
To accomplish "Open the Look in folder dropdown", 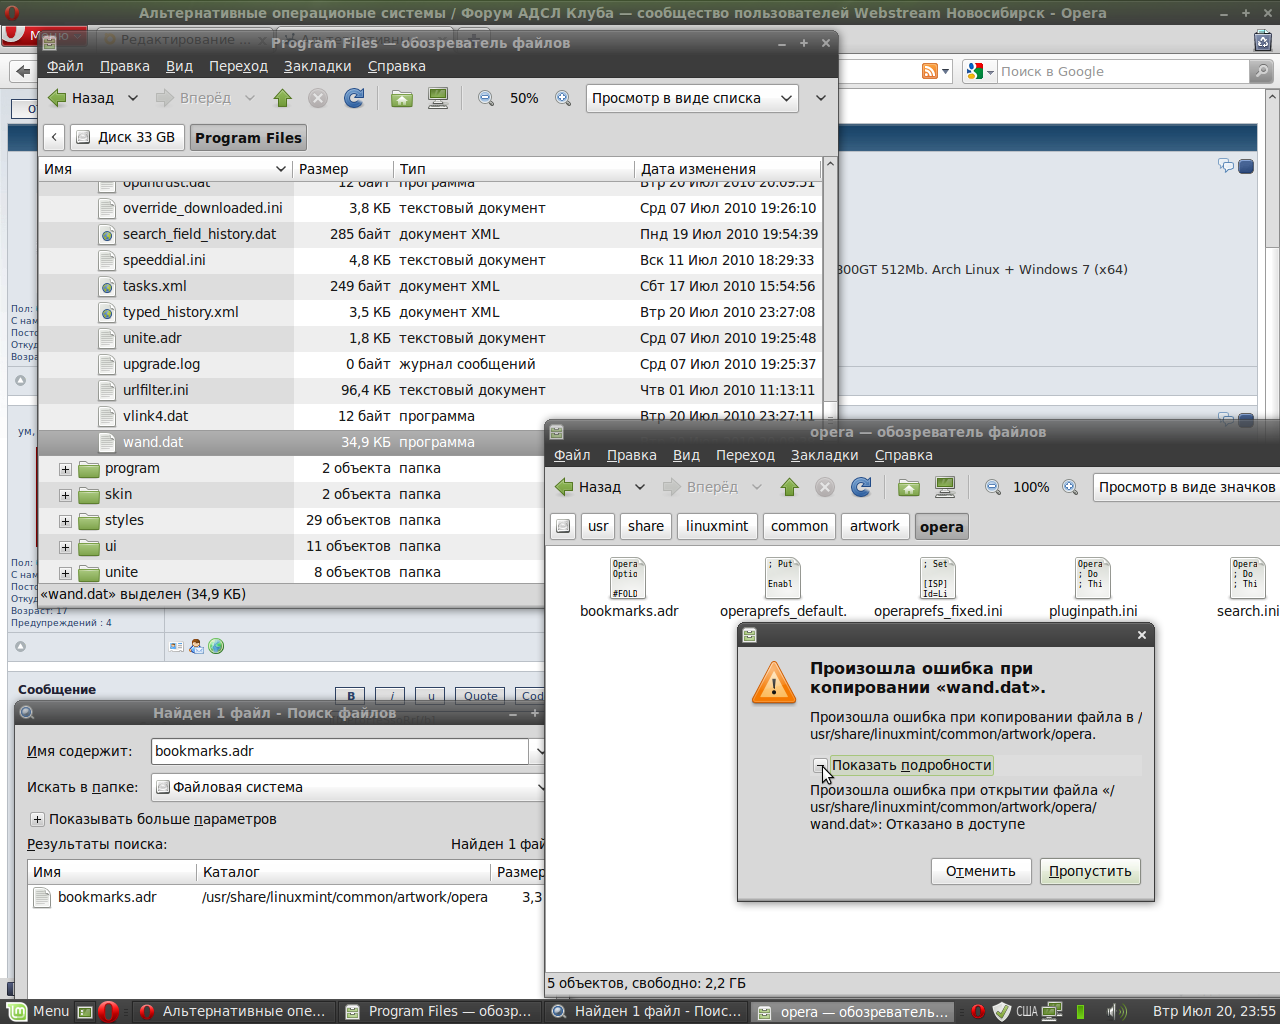I will 348,787.
